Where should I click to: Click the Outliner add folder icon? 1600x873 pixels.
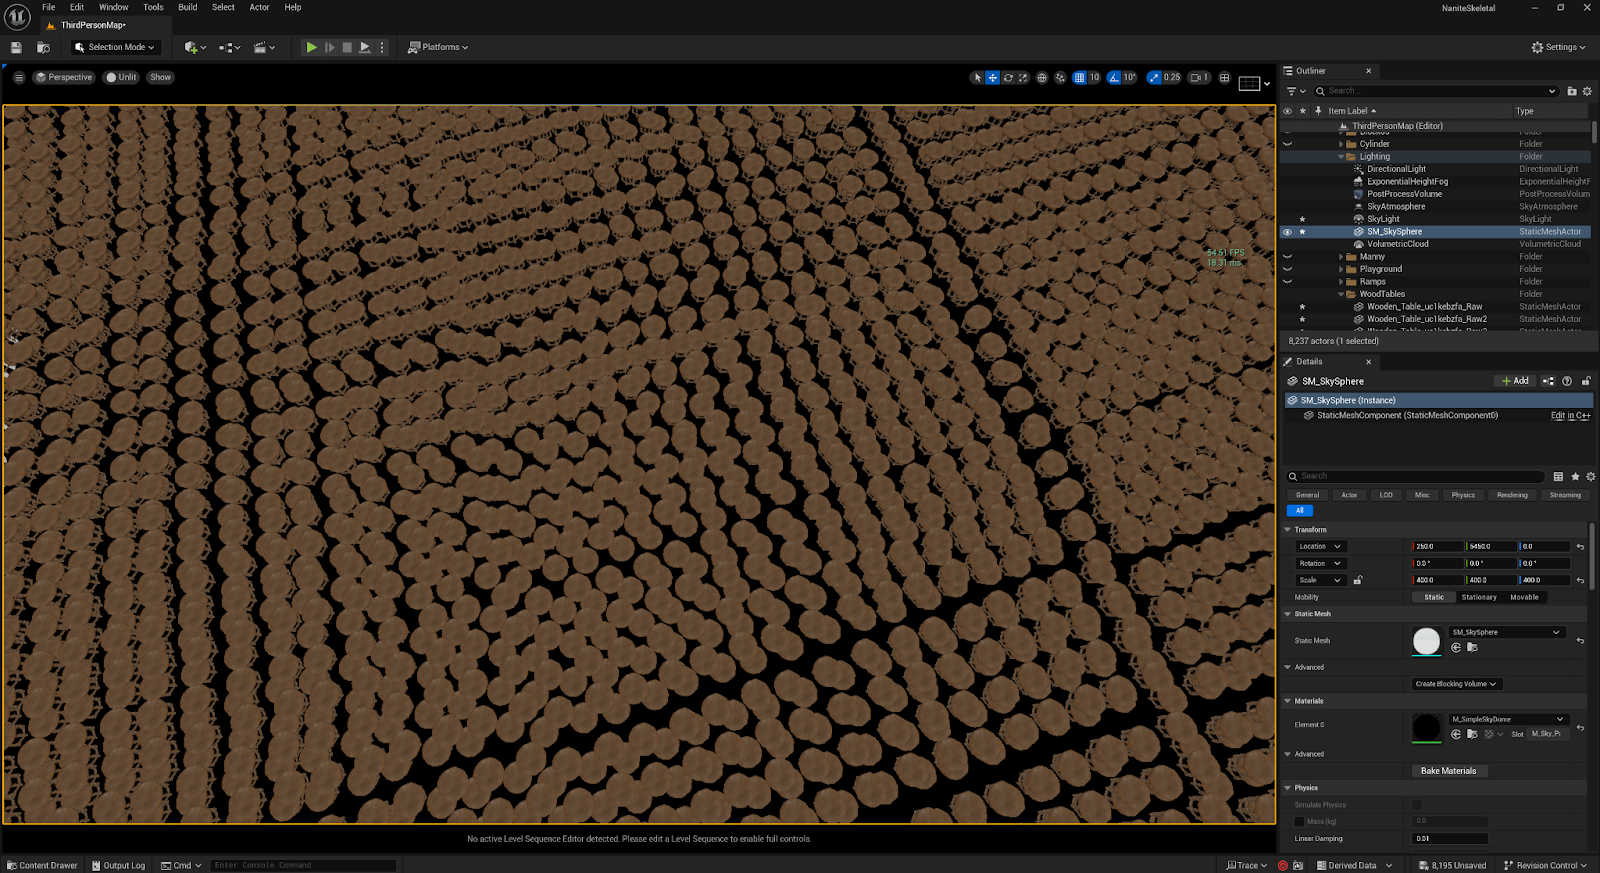[1572, 91]
